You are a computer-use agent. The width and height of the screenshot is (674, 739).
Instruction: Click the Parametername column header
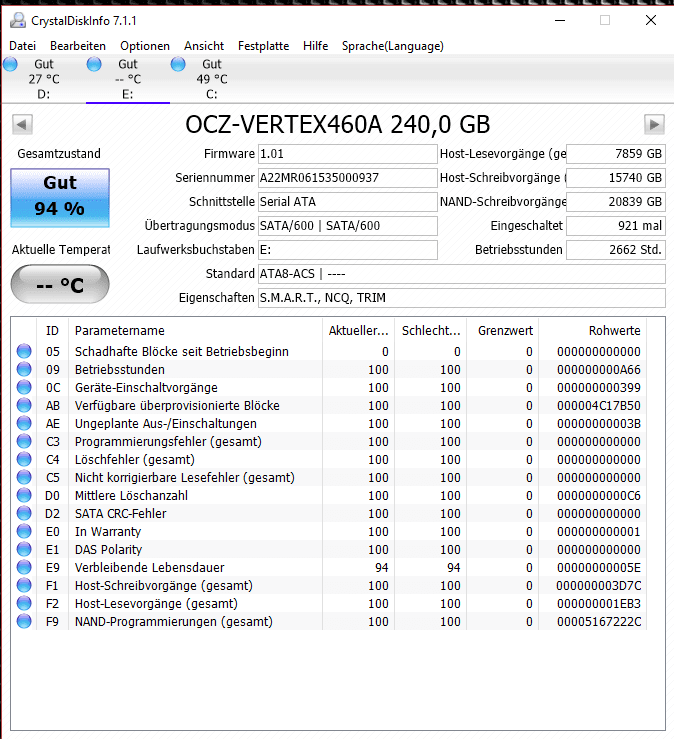click(196, 330)
